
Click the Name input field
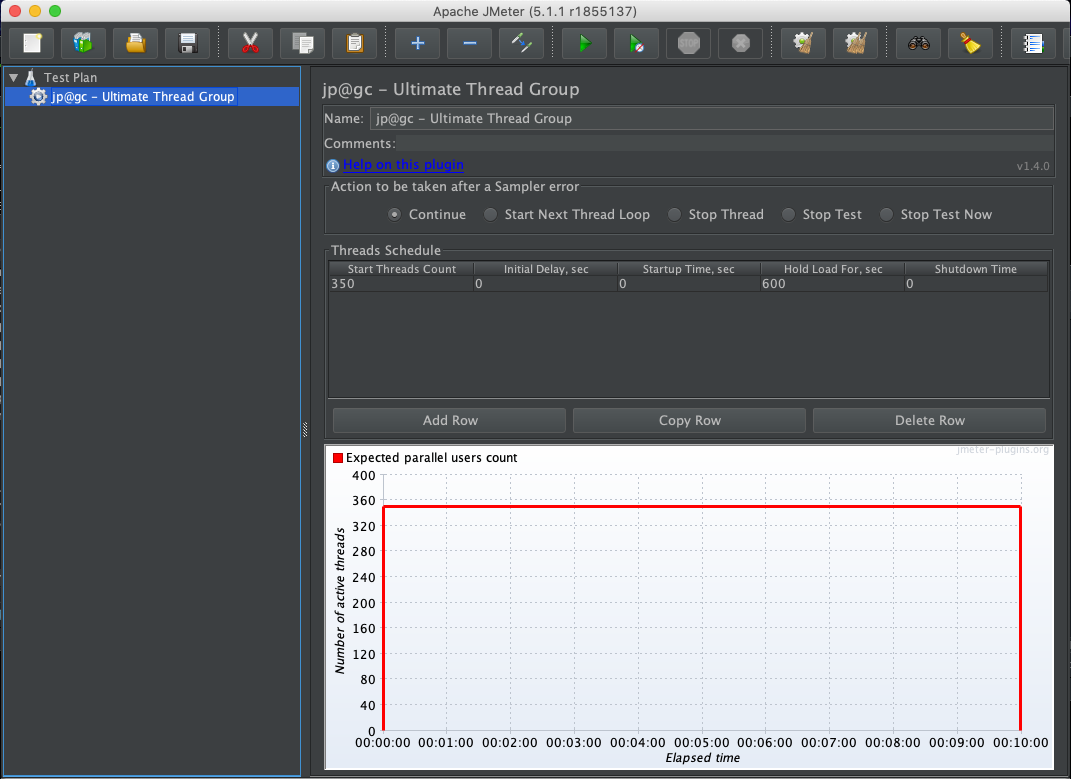pos(711,118)
